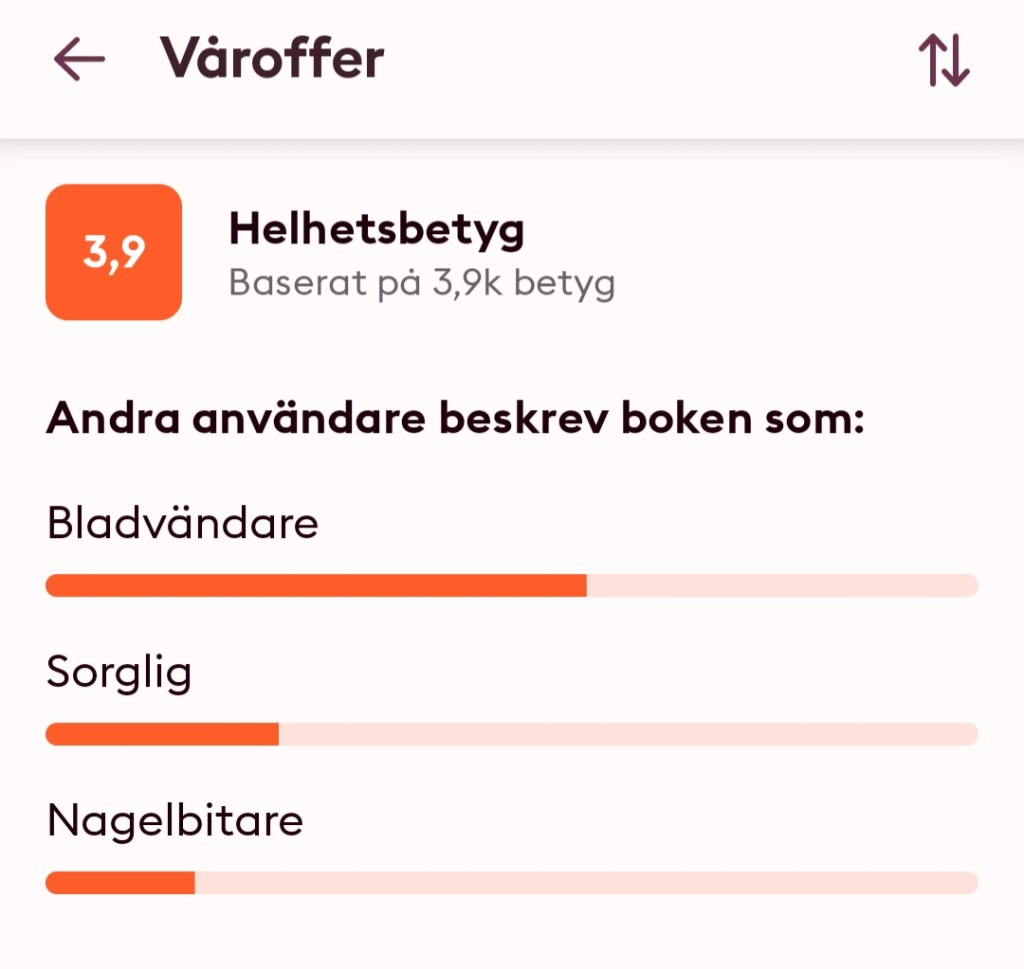The width and height of the screenshot is (1024, 969).
Task: Click the Våroffer page title
Action: coord(272,59)
